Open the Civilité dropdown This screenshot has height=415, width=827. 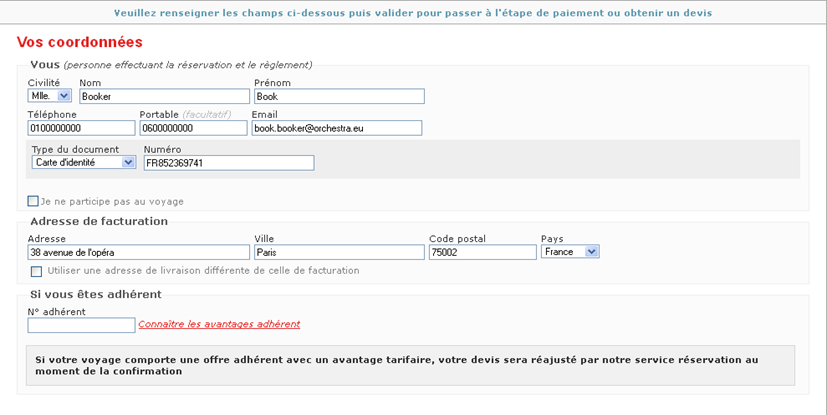(49, 96)
